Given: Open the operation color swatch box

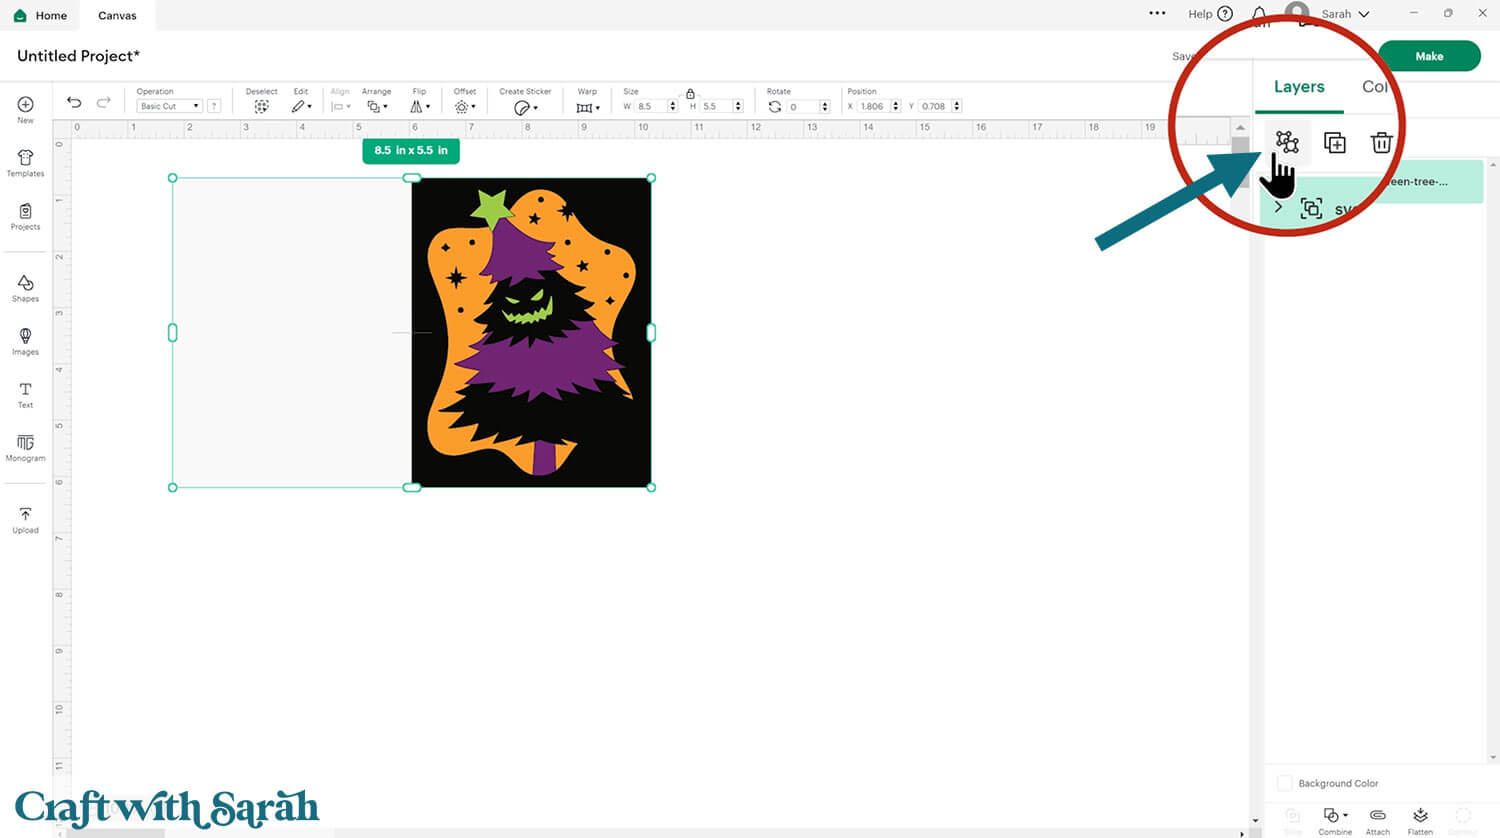Looking at the screenshot, I should (x=214, y=106).
